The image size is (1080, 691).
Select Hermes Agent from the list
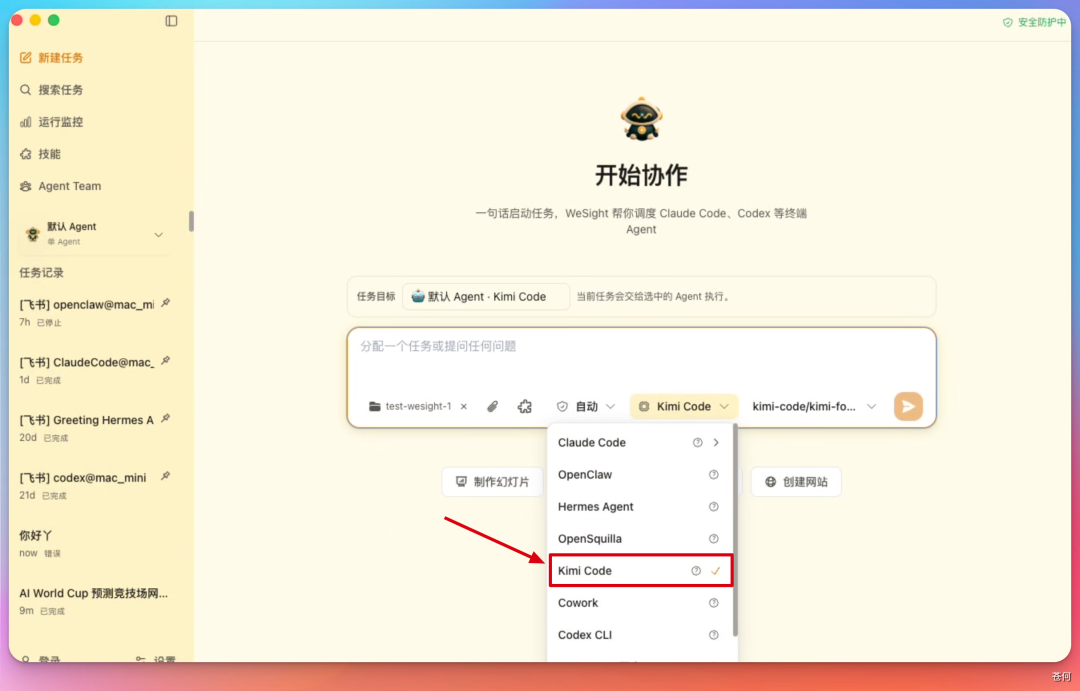tap(641, 506)
